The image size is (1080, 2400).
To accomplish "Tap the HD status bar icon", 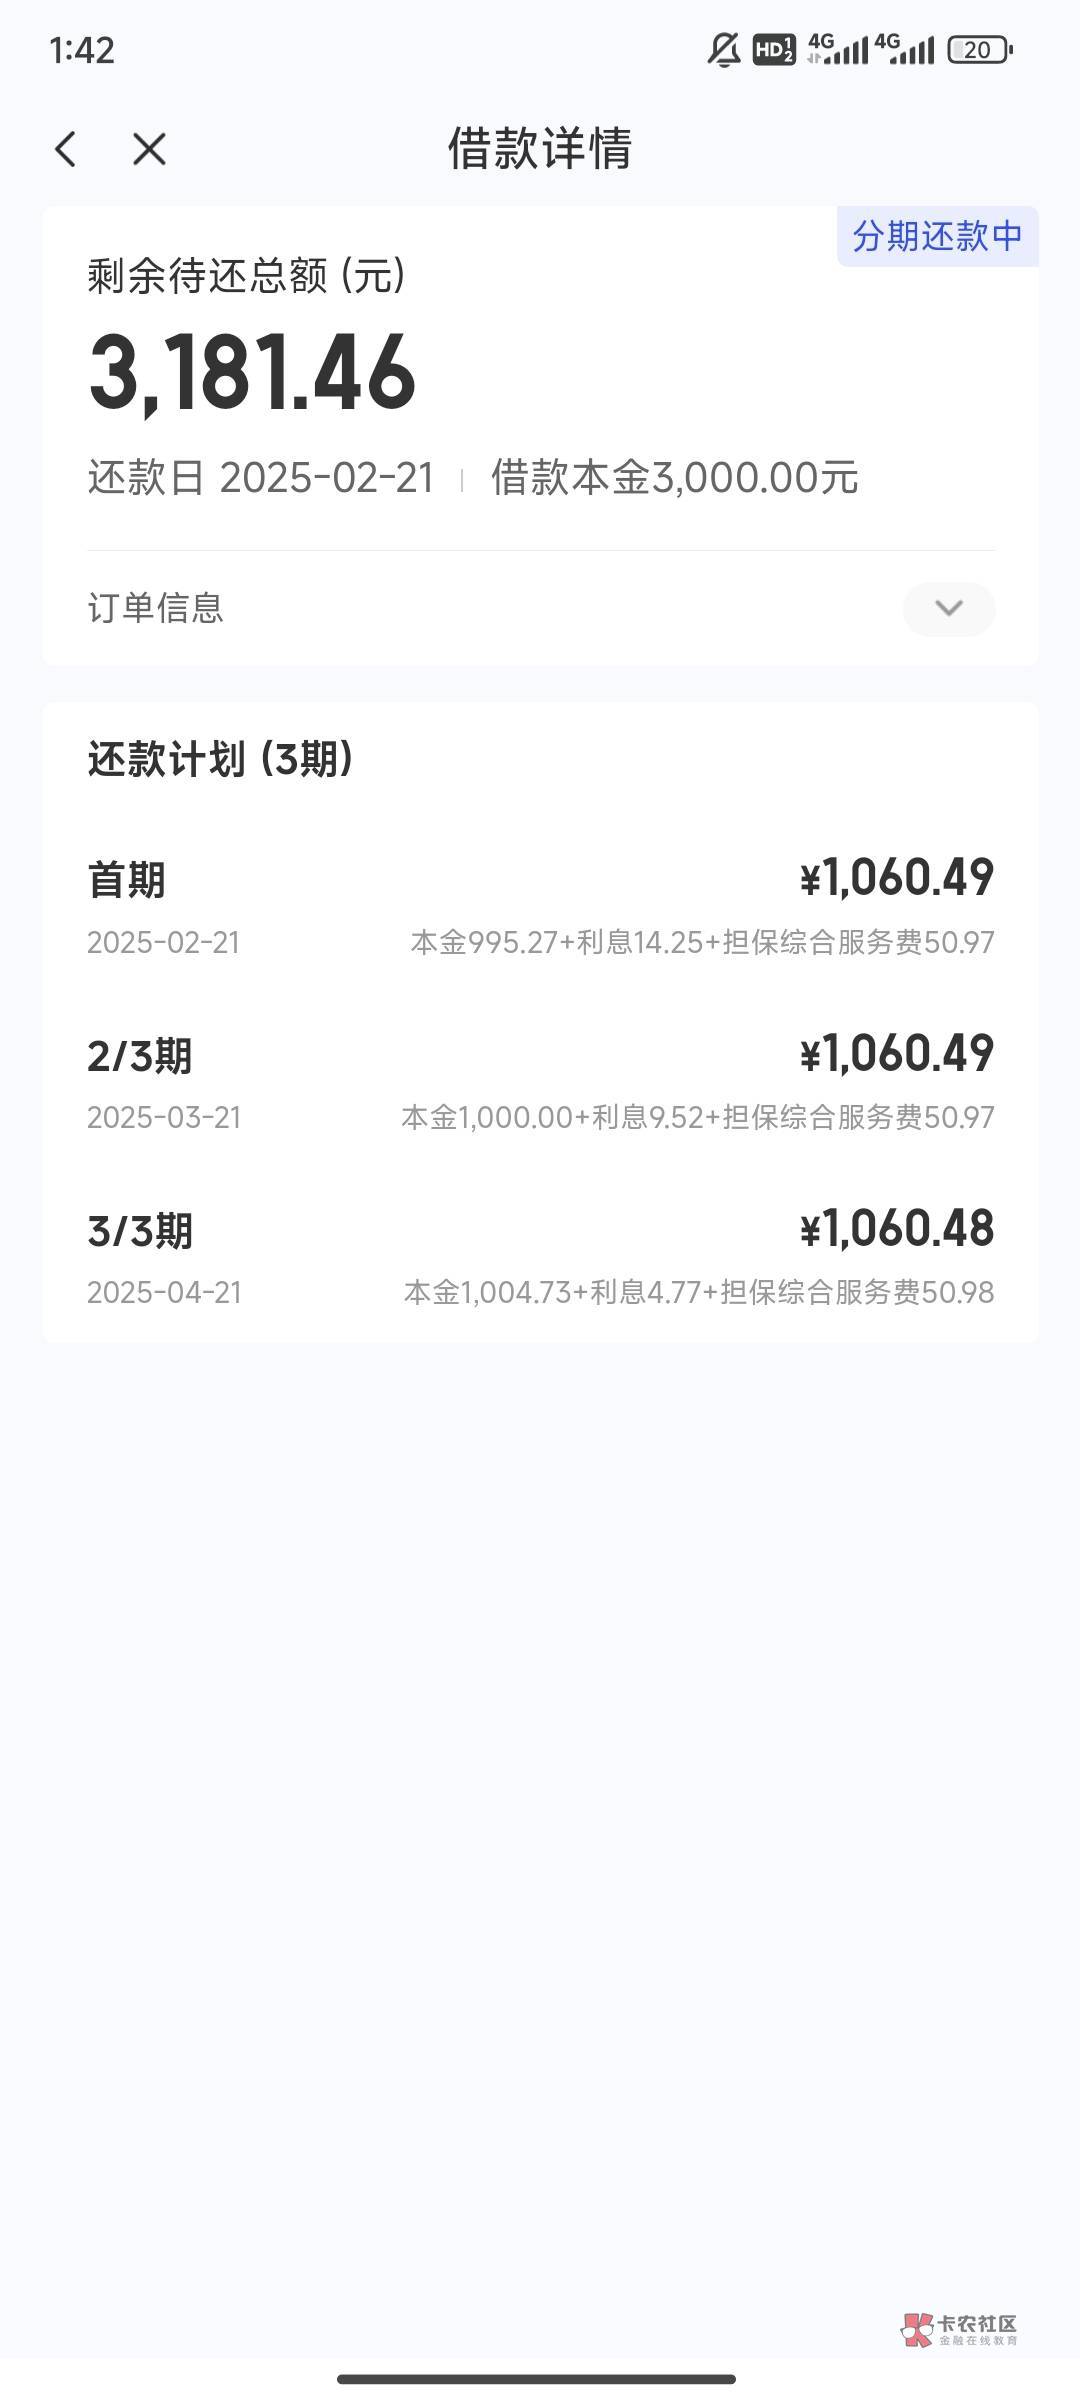I will tap(774, 49).
